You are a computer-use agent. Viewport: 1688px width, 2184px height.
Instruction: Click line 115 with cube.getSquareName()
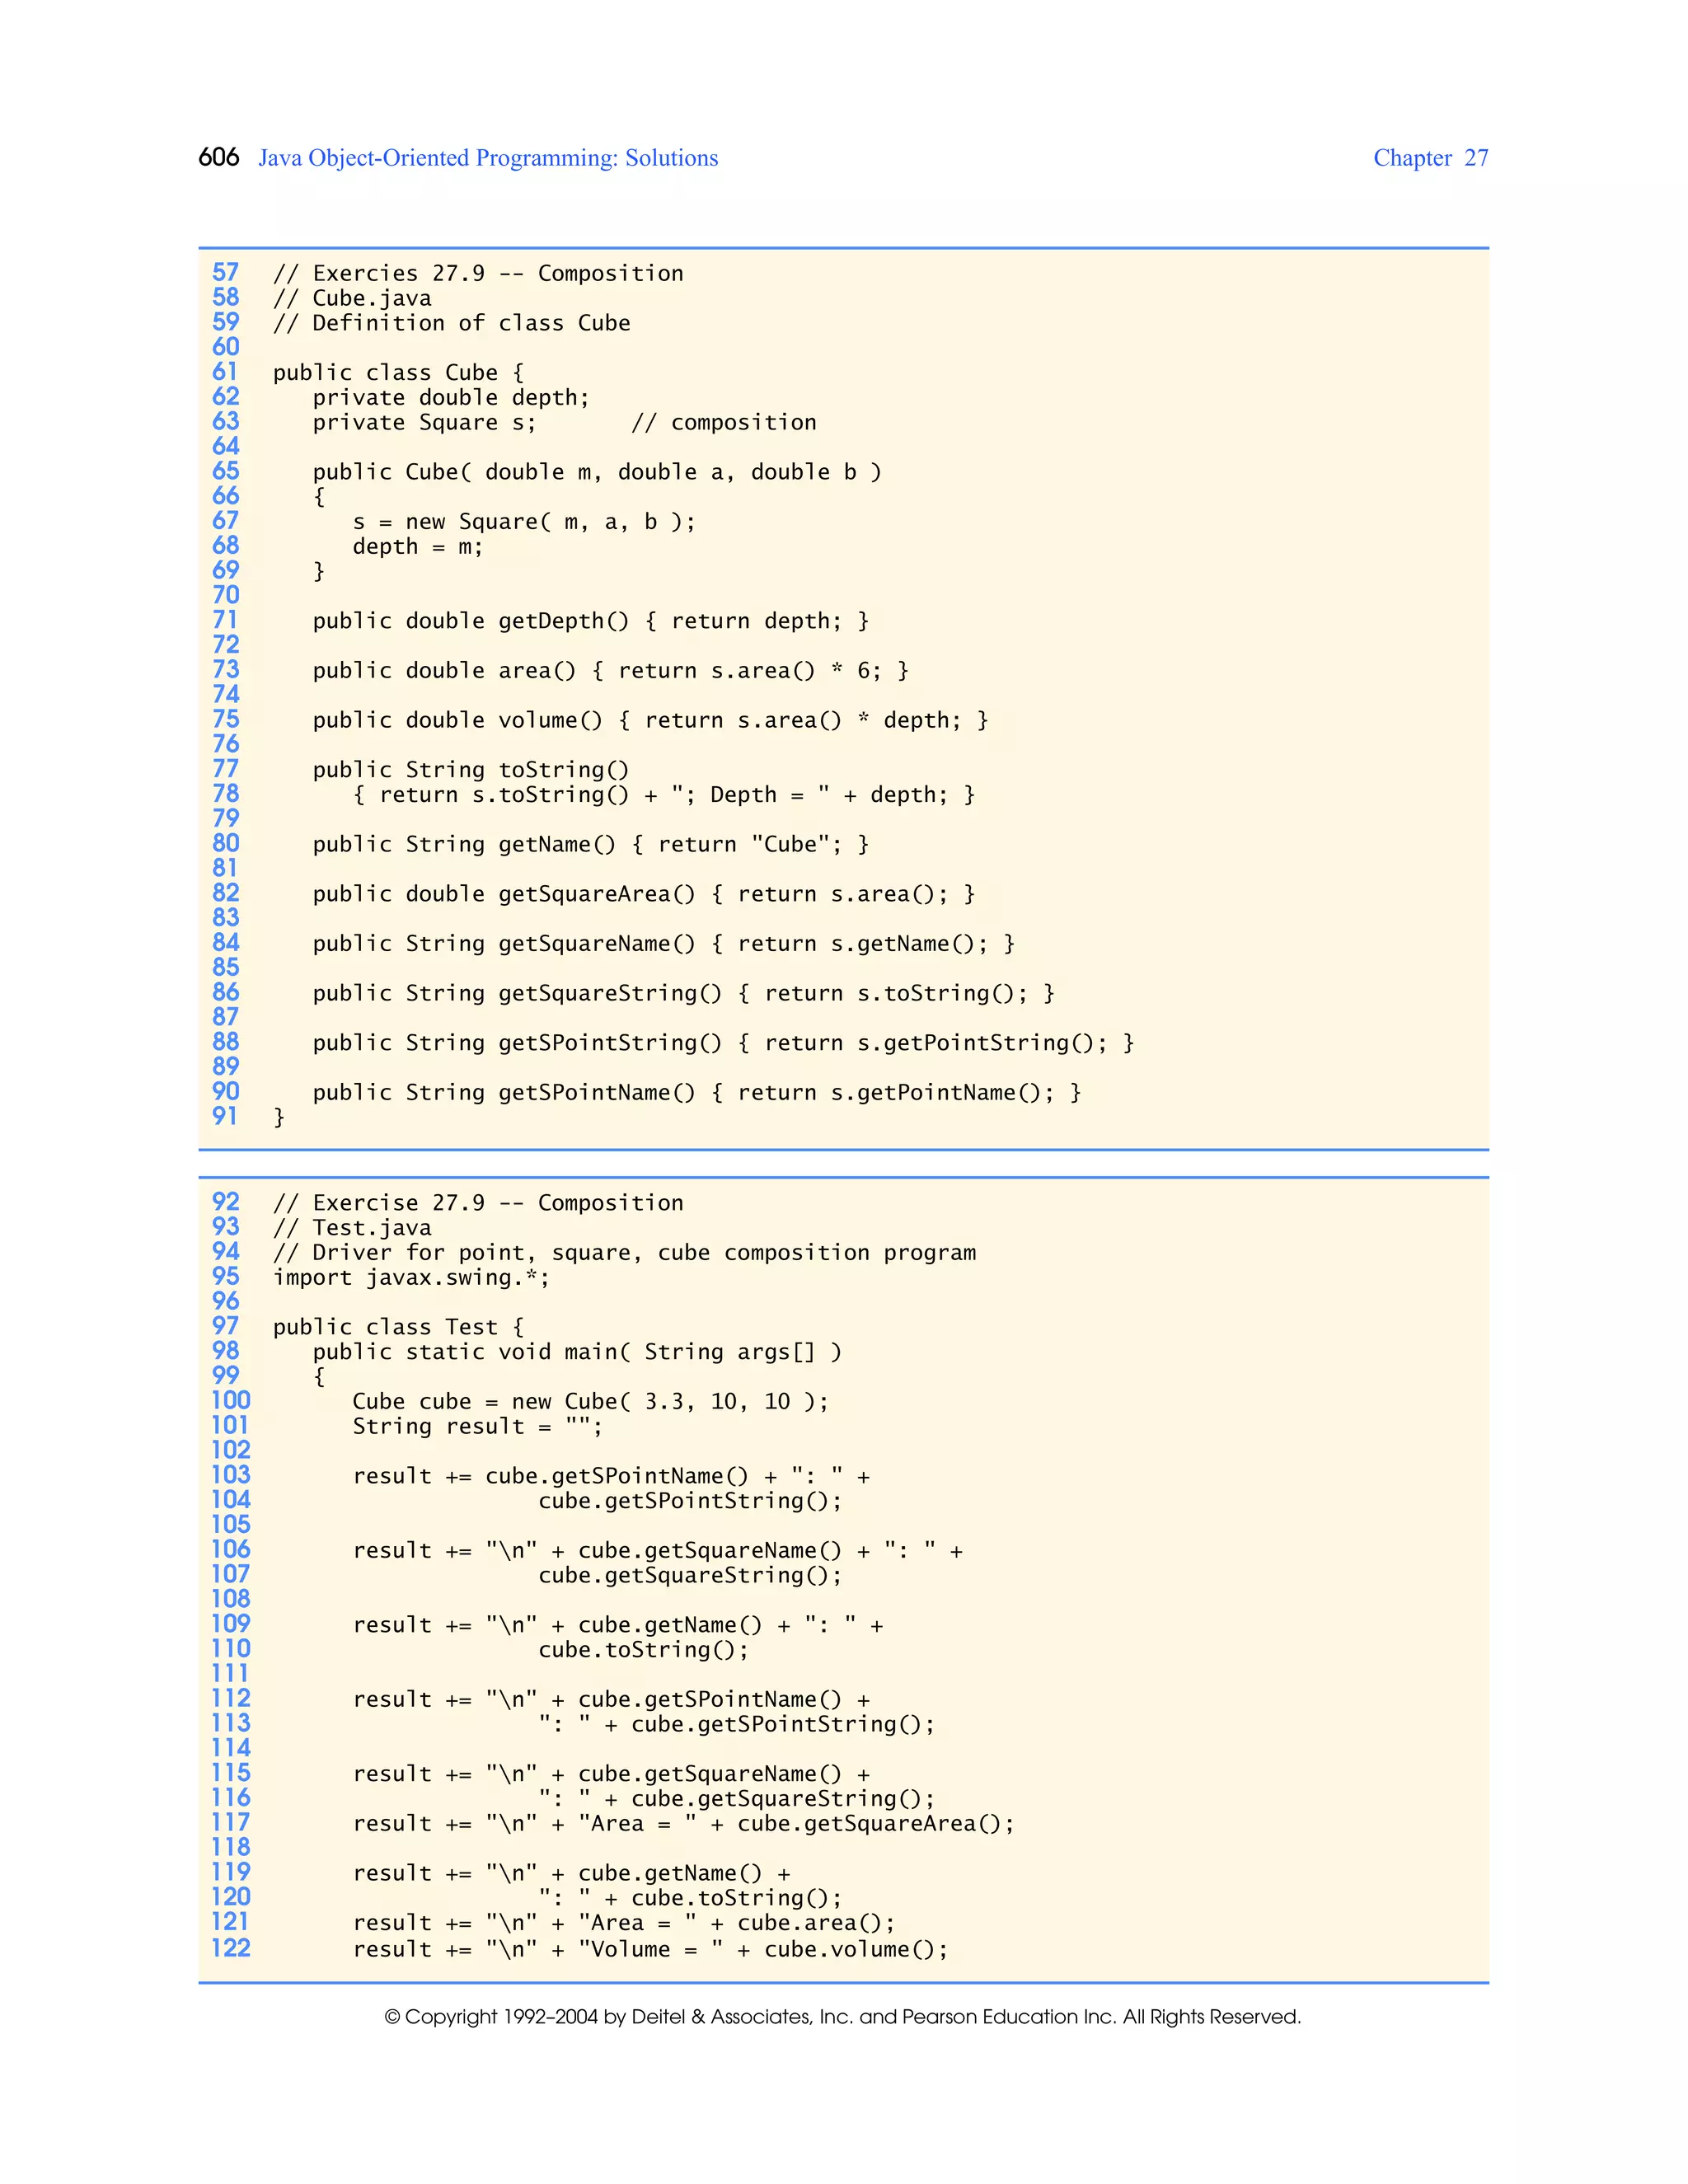[x=611, y=1774]
